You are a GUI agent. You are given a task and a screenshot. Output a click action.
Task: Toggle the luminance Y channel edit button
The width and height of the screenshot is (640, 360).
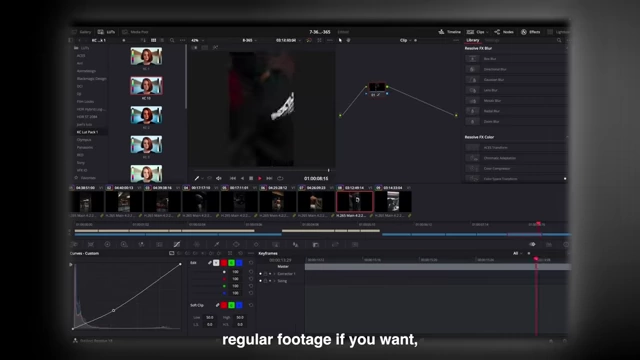click(x=216, y=263)
